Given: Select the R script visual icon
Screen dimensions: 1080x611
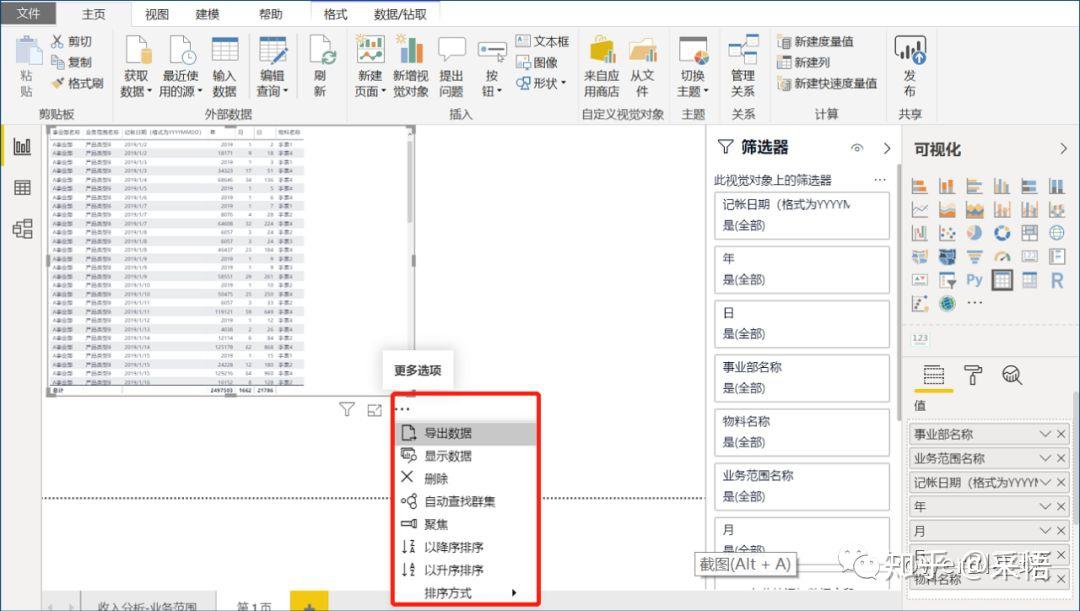Looking at the screenshot, I should click(1057, 281).
